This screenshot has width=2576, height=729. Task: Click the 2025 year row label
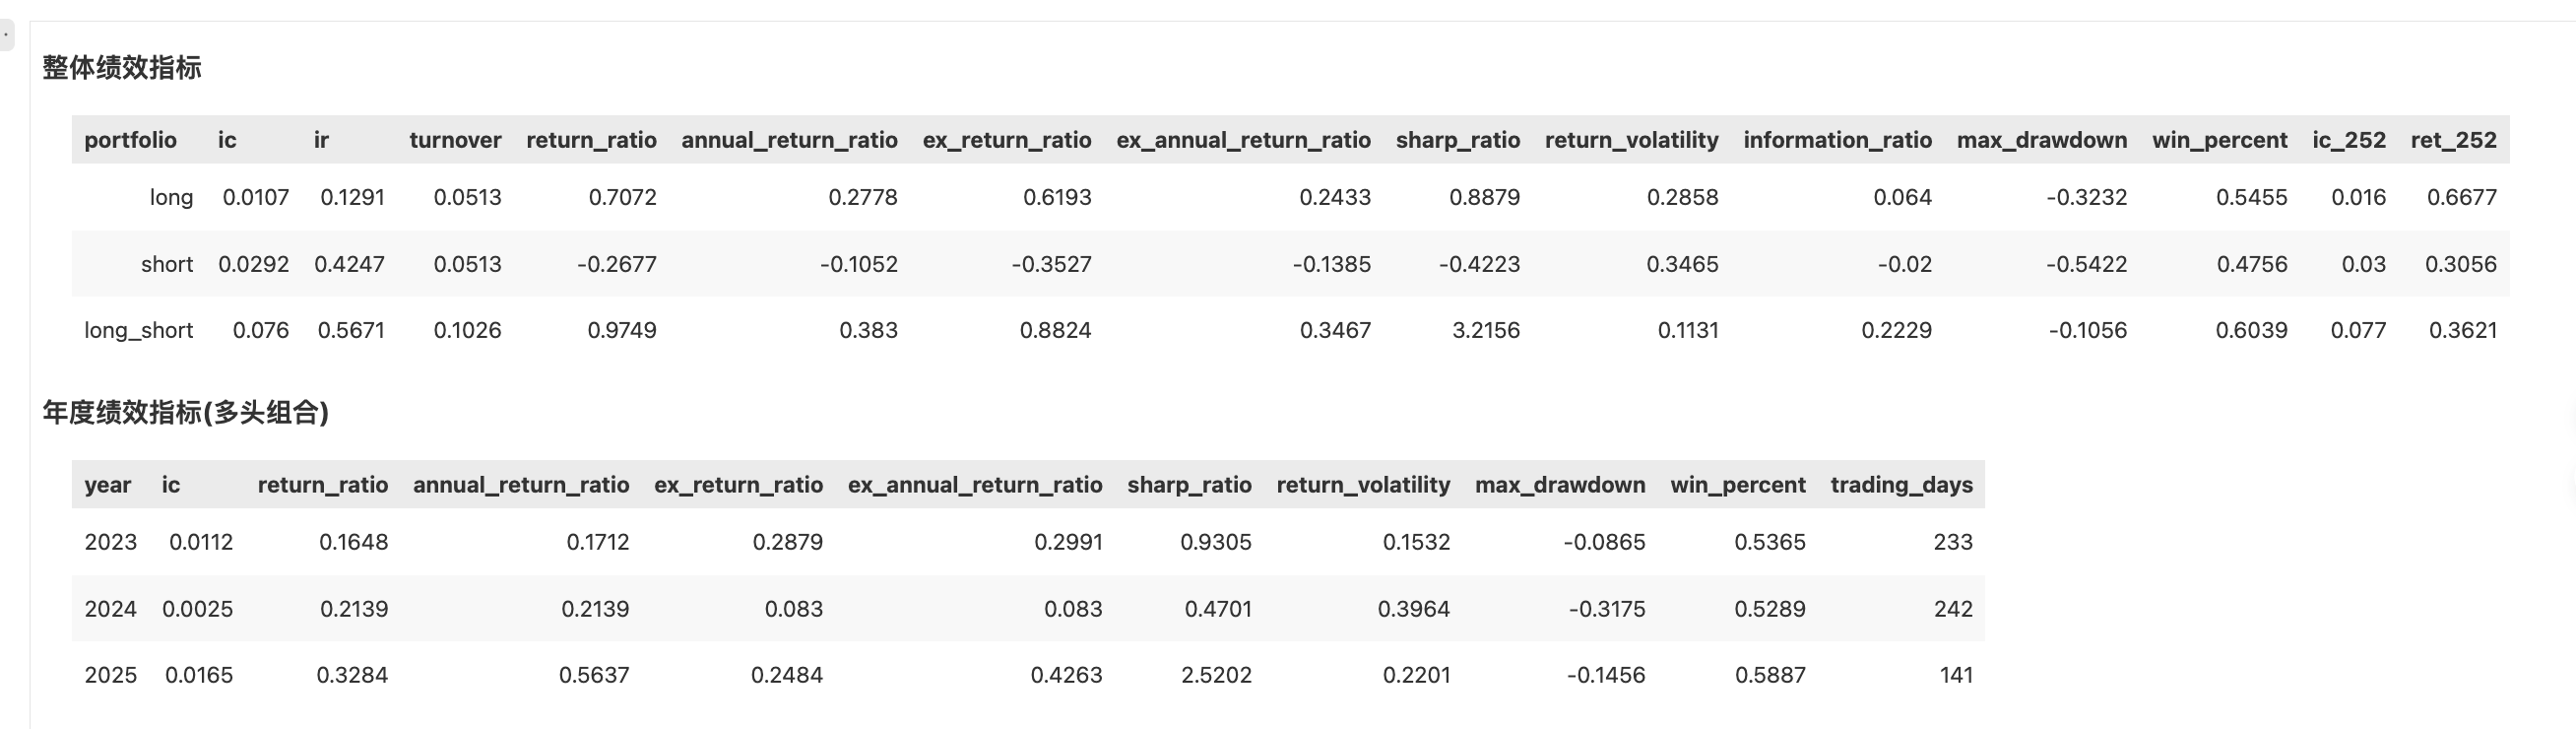tap(110, 676)
